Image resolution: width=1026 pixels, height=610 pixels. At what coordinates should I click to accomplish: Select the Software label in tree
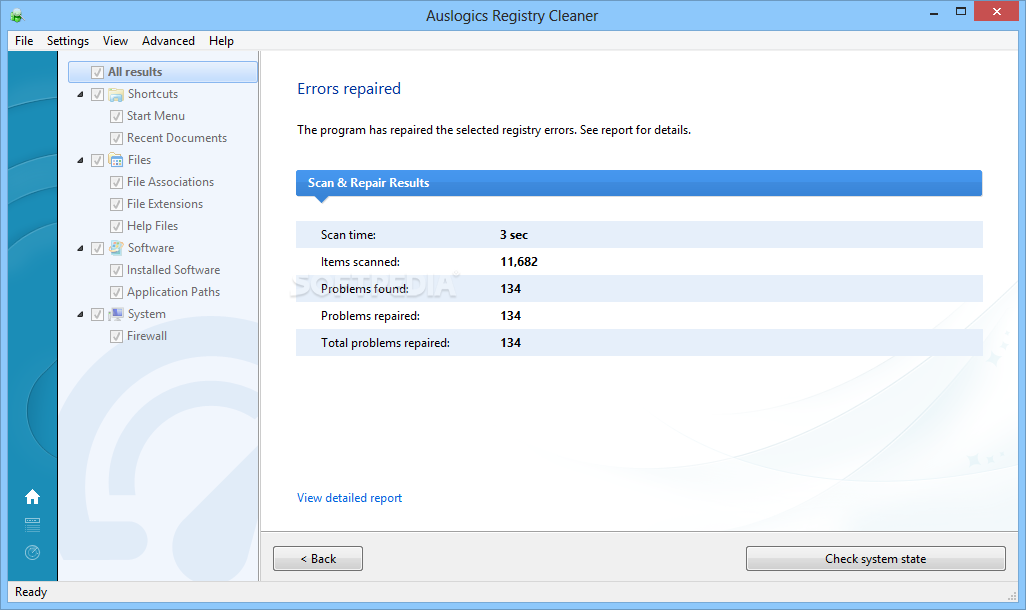click(151, 248)
